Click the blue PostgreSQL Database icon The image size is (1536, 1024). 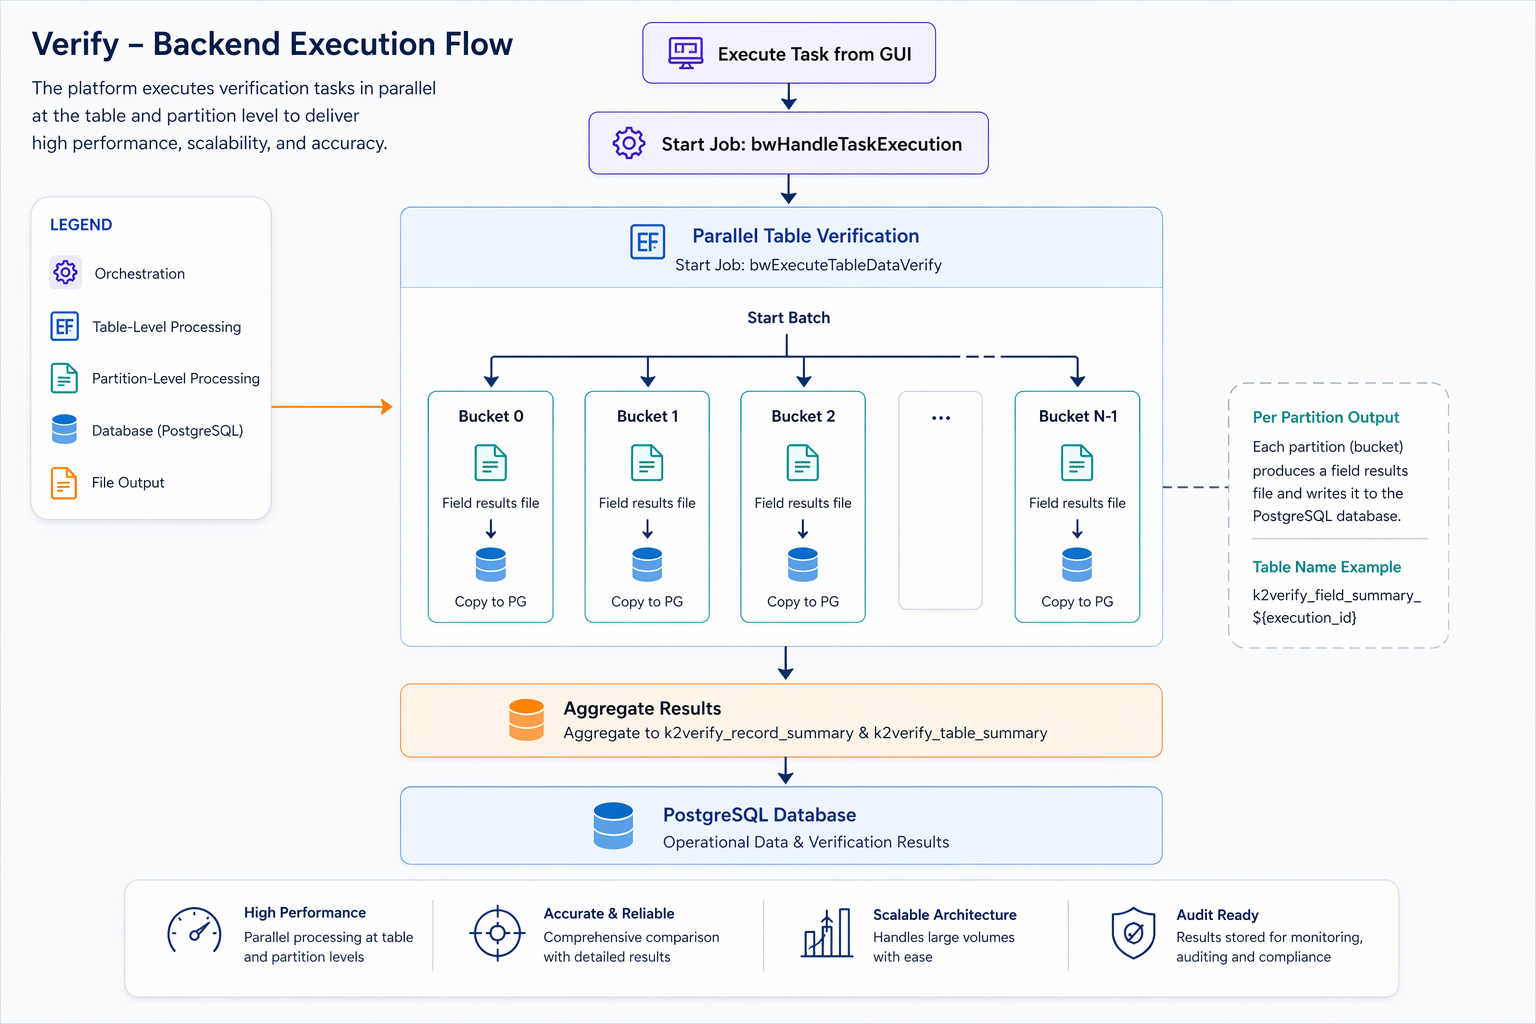[x=613, y=825]
